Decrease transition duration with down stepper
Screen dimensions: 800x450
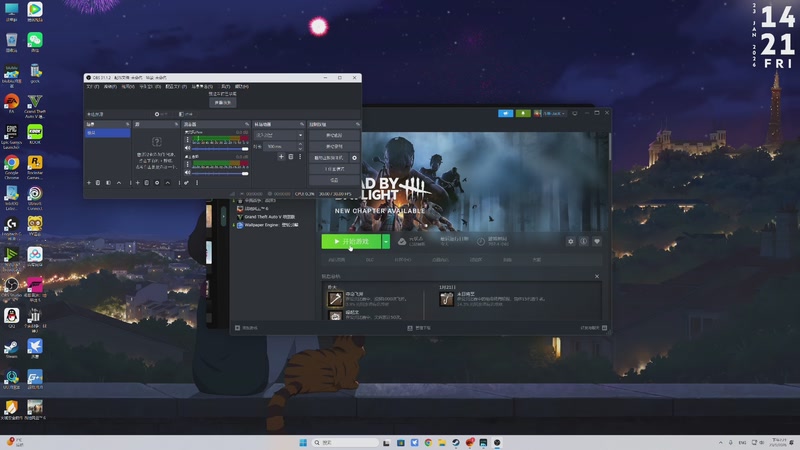tap(300, 148)
